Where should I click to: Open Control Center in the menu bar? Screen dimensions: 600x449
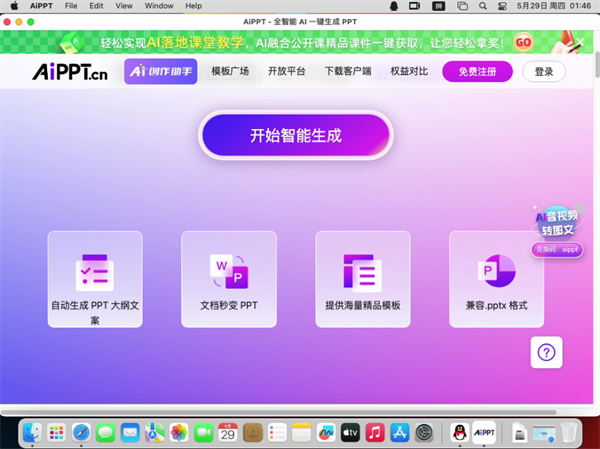502,6
